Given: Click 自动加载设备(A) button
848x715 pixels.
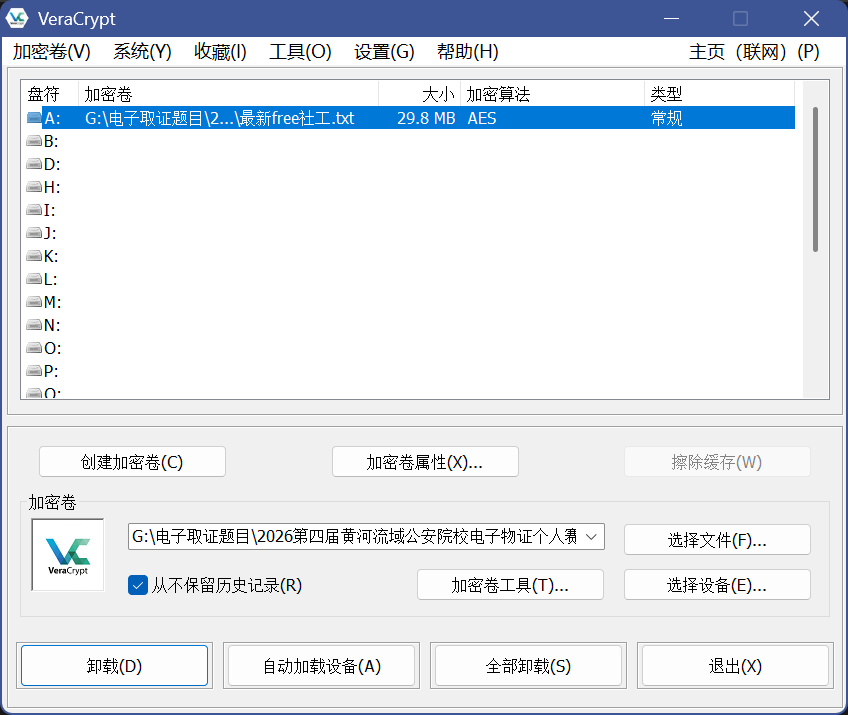Looking at the screenshot, I should [321, 665].
